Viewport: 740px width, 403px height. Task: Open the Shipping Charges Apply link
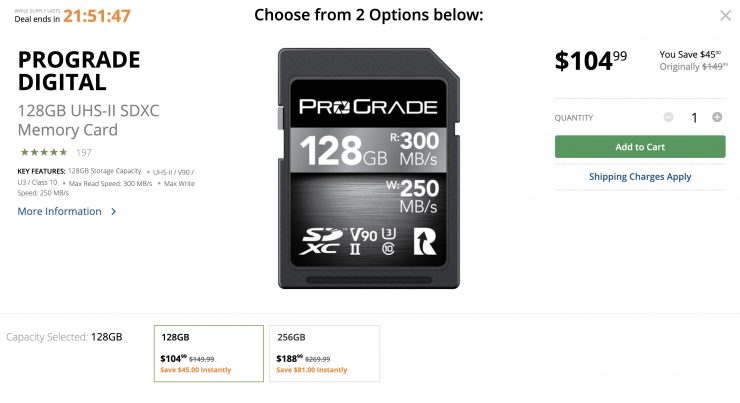[640, 177]
